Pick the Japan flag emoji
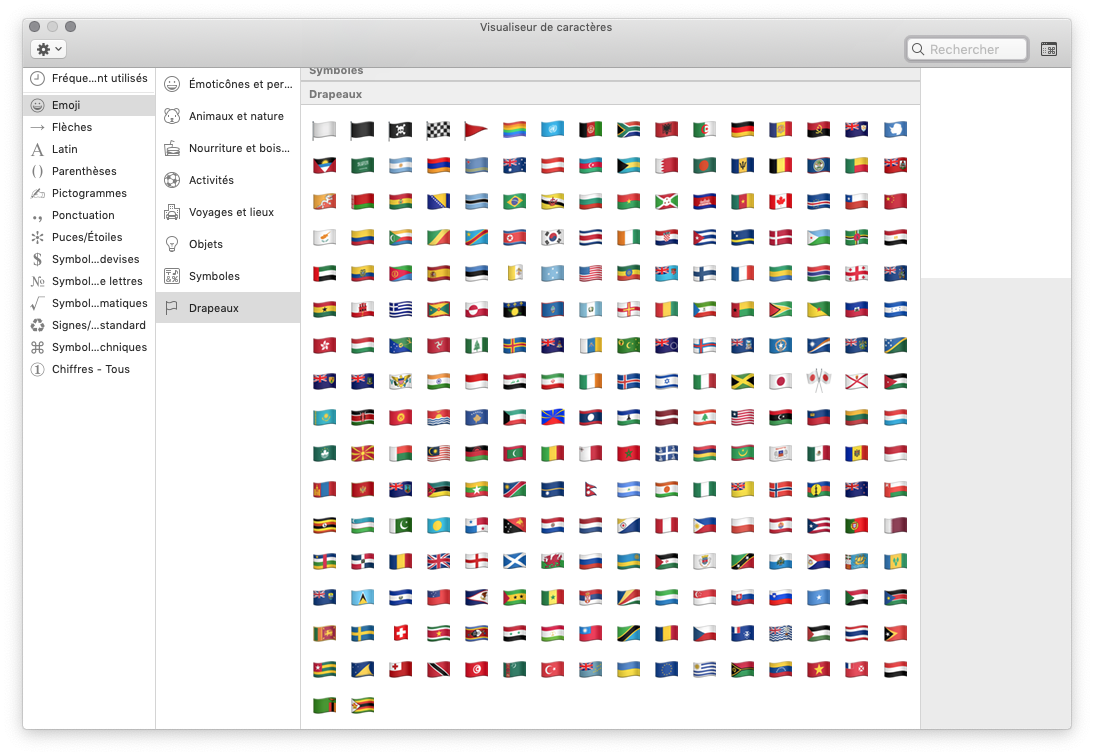Viewport: 1094px width, 756px height. (781, 381)
